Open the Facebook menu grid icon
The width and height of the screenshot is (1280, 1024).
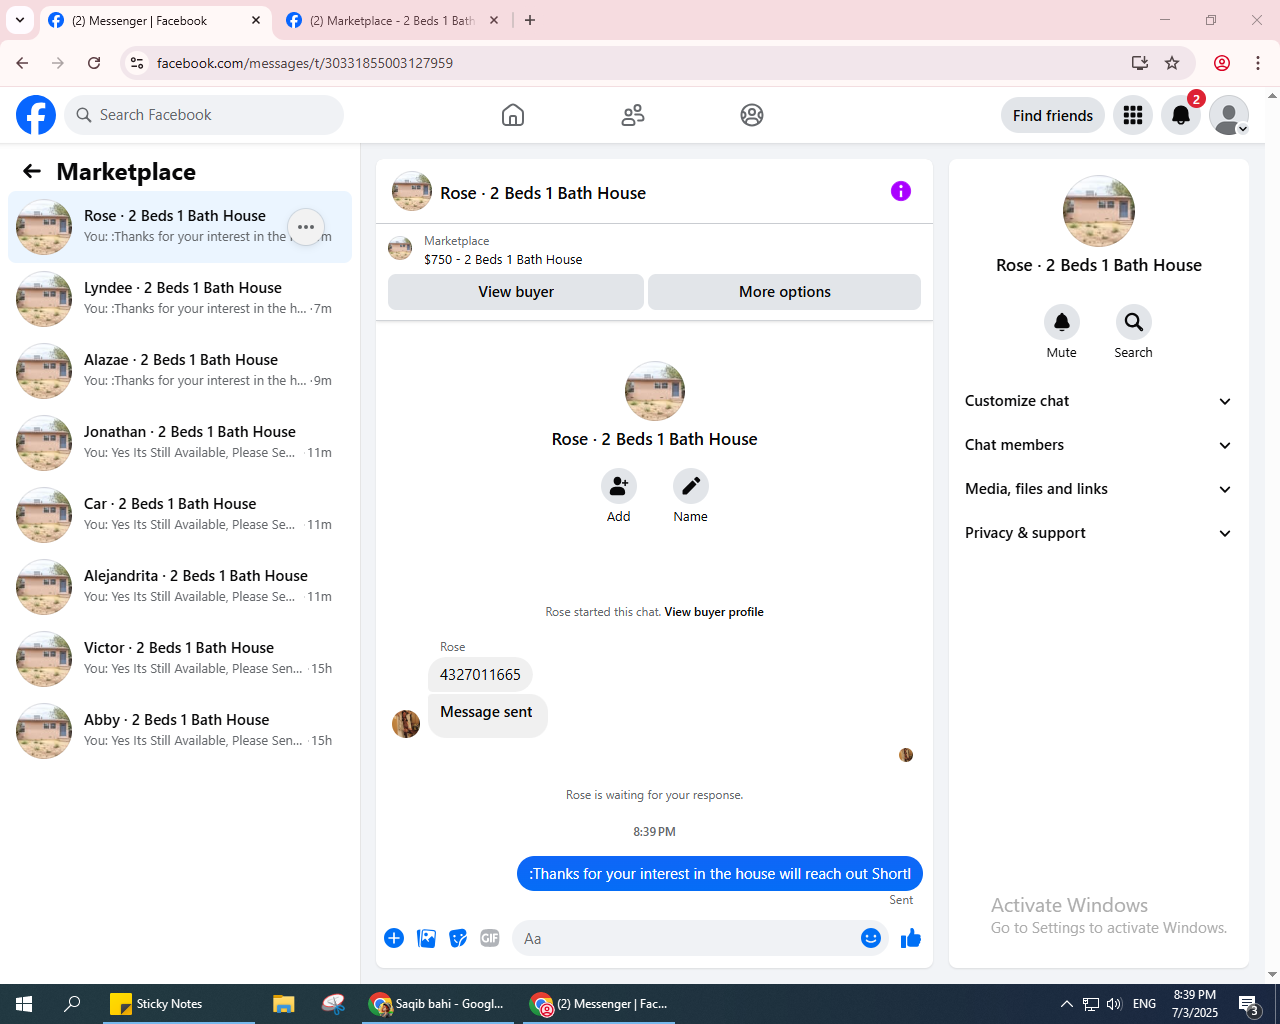tap(1133, 115)
